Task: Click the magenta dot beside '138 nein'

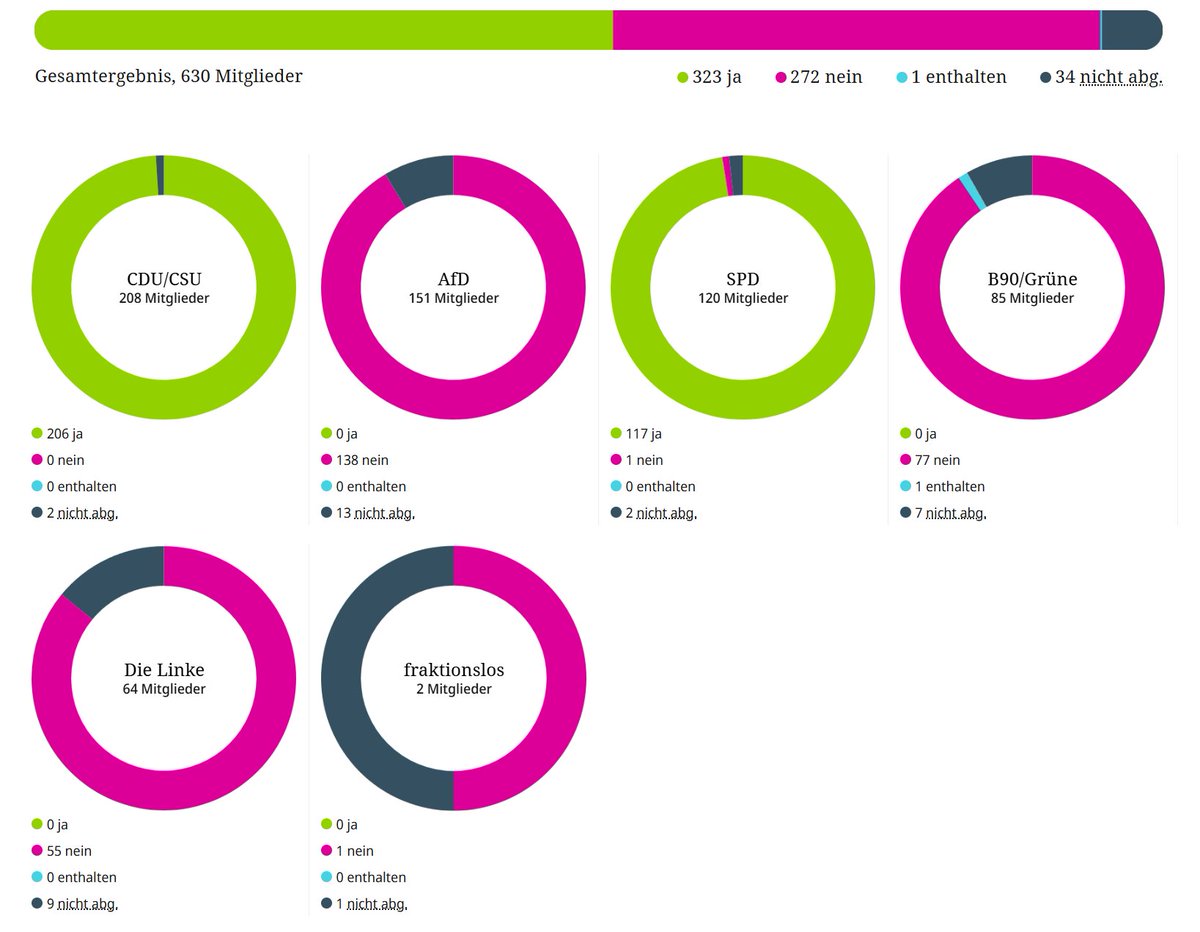Action: tap(327, 460)
